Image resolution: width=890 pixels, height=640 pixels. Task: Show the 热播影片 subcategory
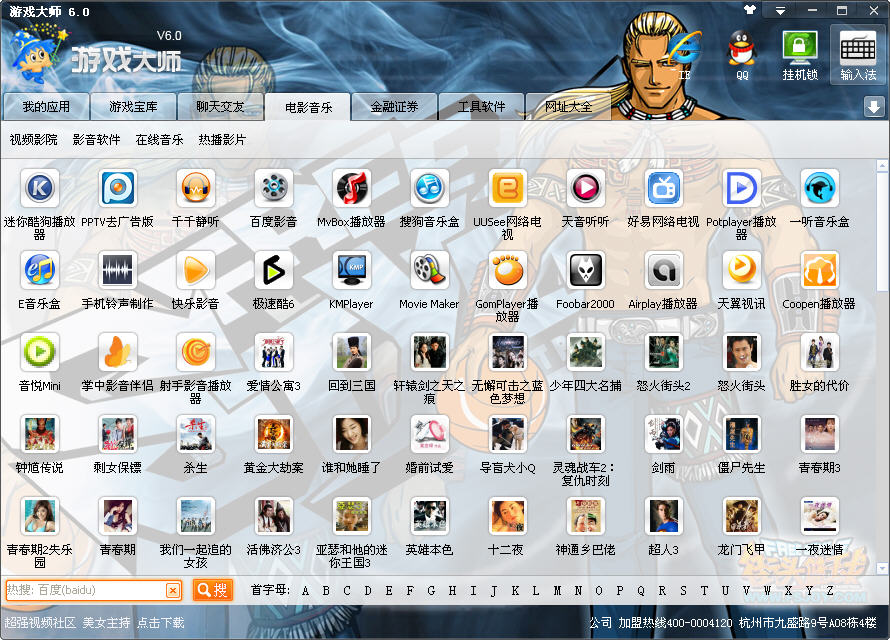(222, 140)
